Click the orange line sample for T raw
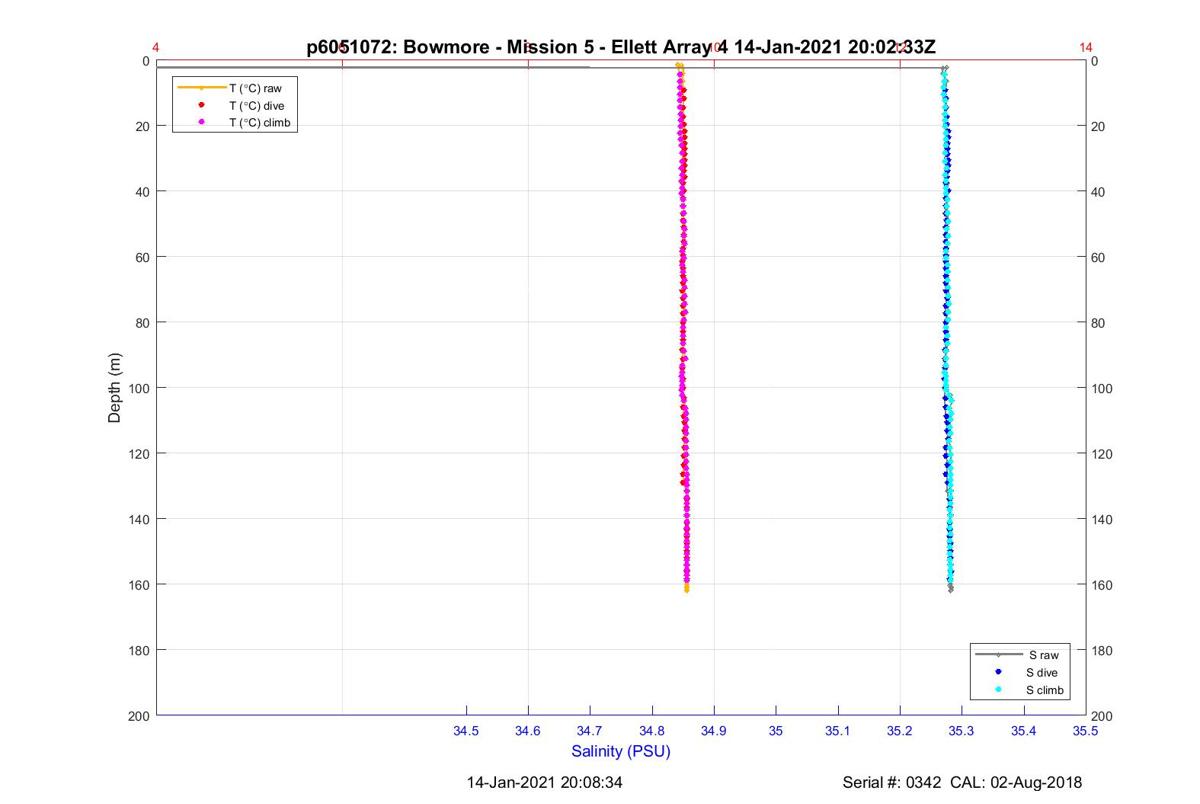1200x804 pixels. (201, 88)
